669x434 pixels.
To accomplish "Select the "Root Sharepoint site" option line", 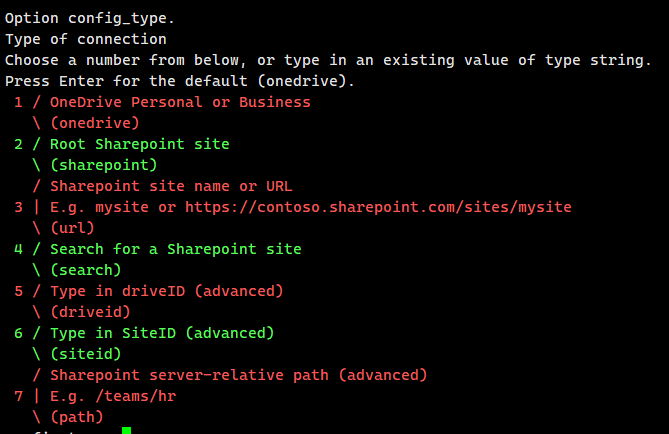I will pos(139,144).
